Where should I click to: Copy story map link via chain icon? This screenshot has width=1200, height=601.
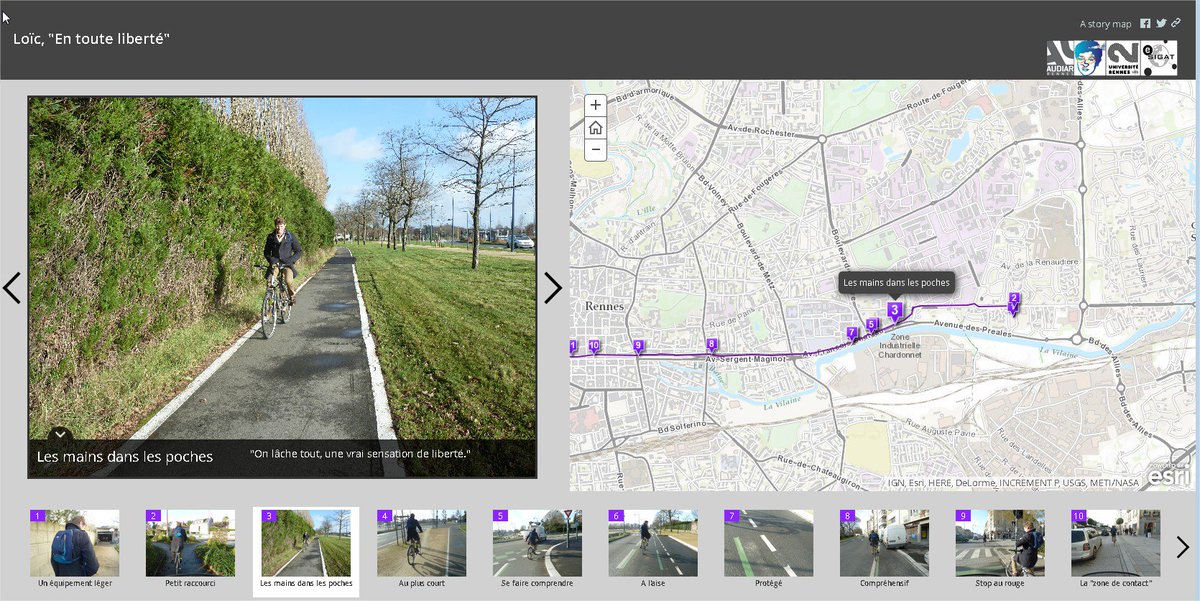tap(1176, 23)
